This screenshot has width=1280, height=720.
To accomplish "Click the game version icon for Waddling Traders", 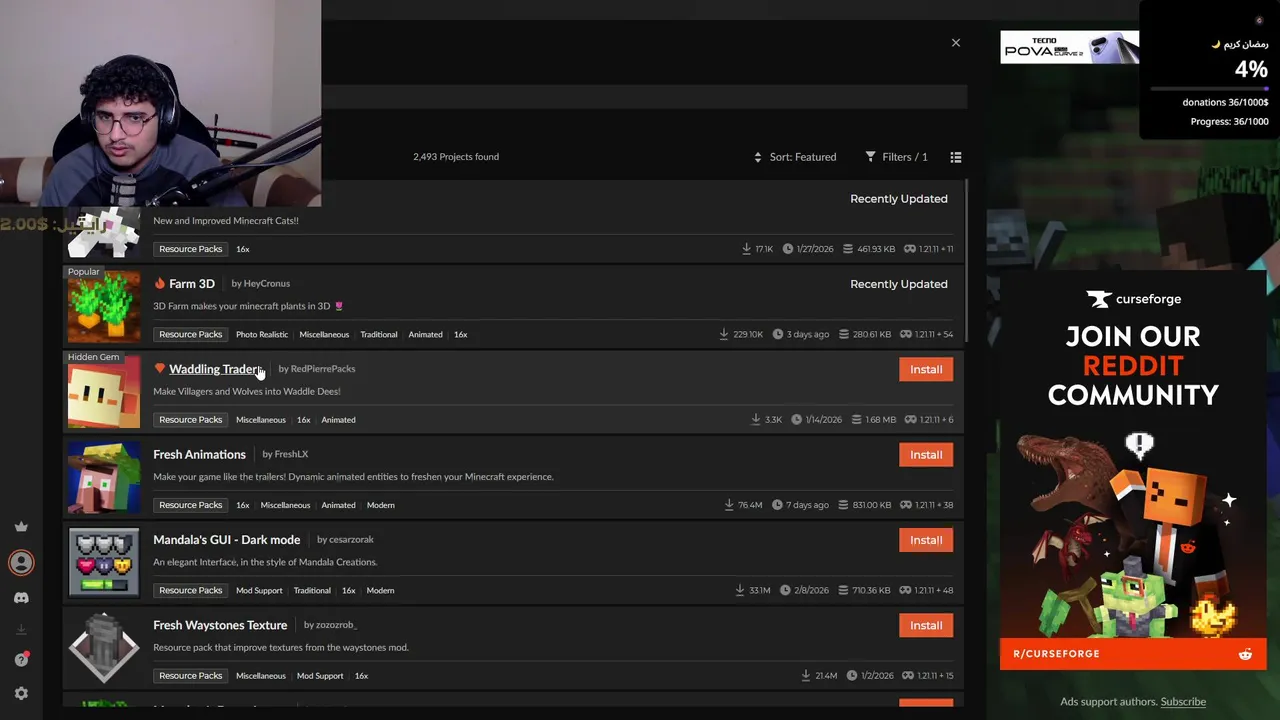I will pyautogui.click(x=910, y=420).
